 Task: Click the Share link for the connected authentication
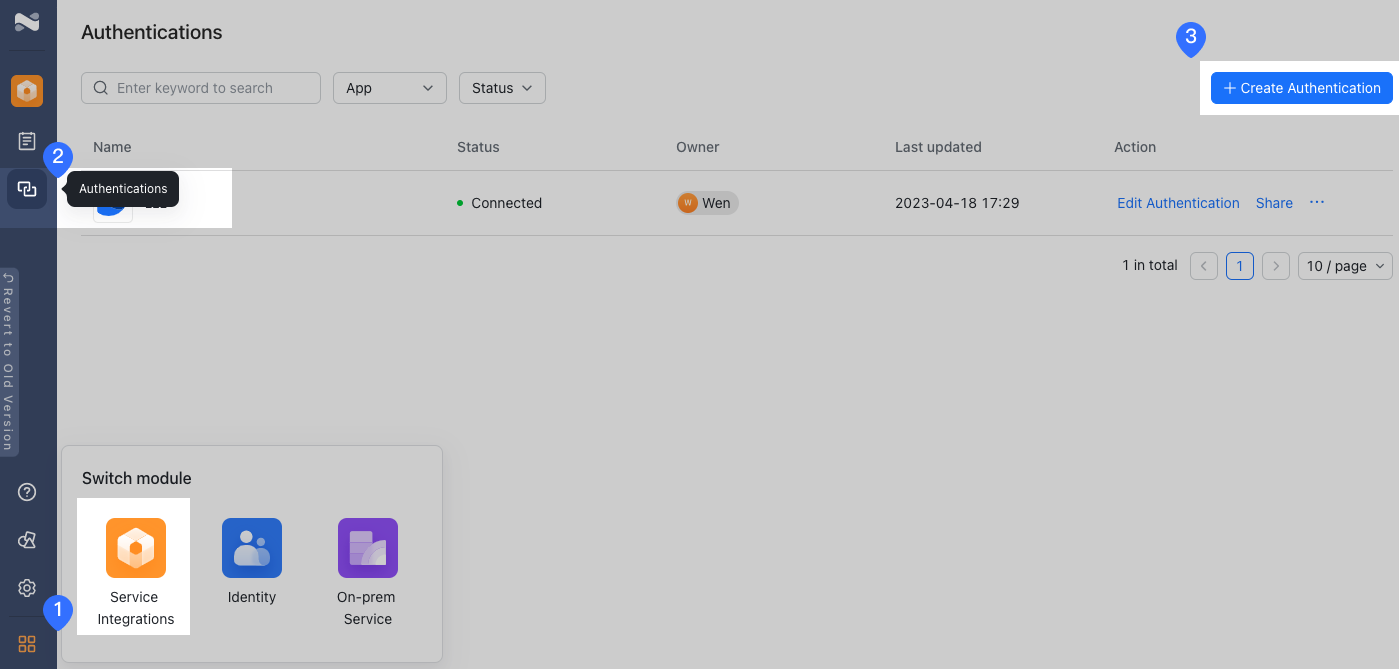pos(1273,202)
